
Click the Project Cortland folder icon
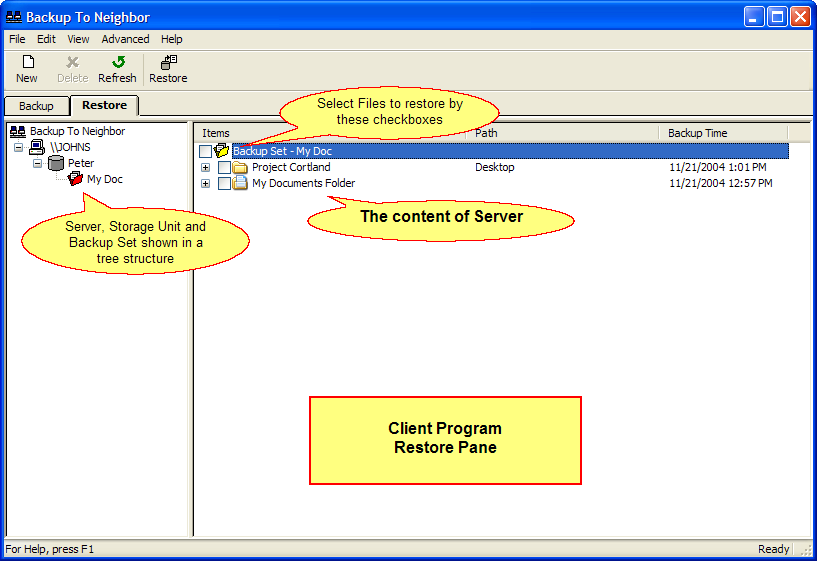[x=240, y=167]
